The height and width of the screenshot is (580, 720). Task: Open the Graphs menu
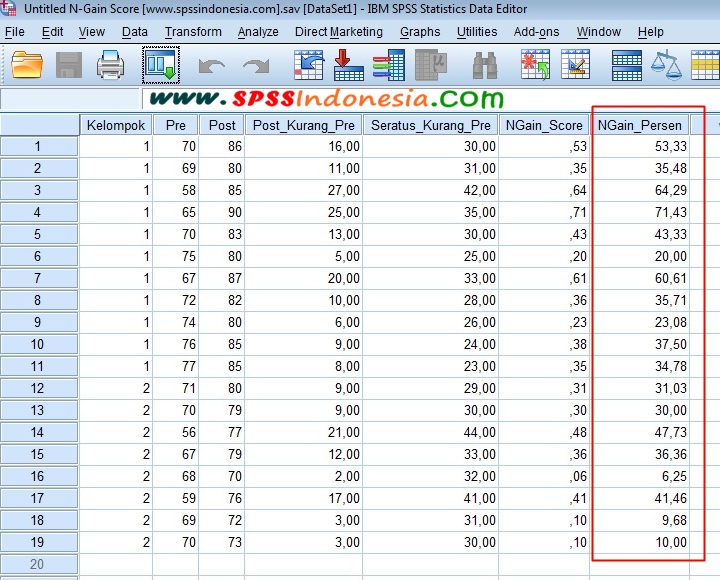tap(420, 32)
